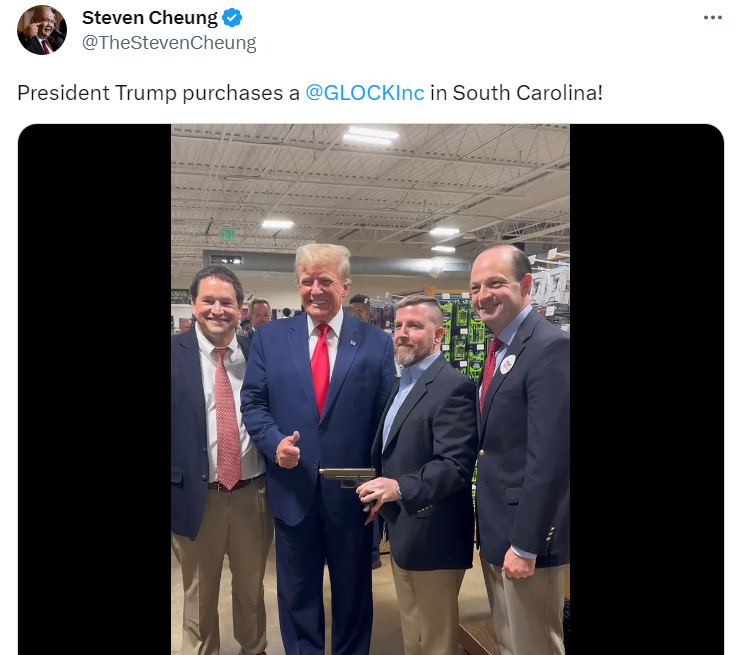
Task: Click the left black letterbox bar of the video
Action: [94, 389]
